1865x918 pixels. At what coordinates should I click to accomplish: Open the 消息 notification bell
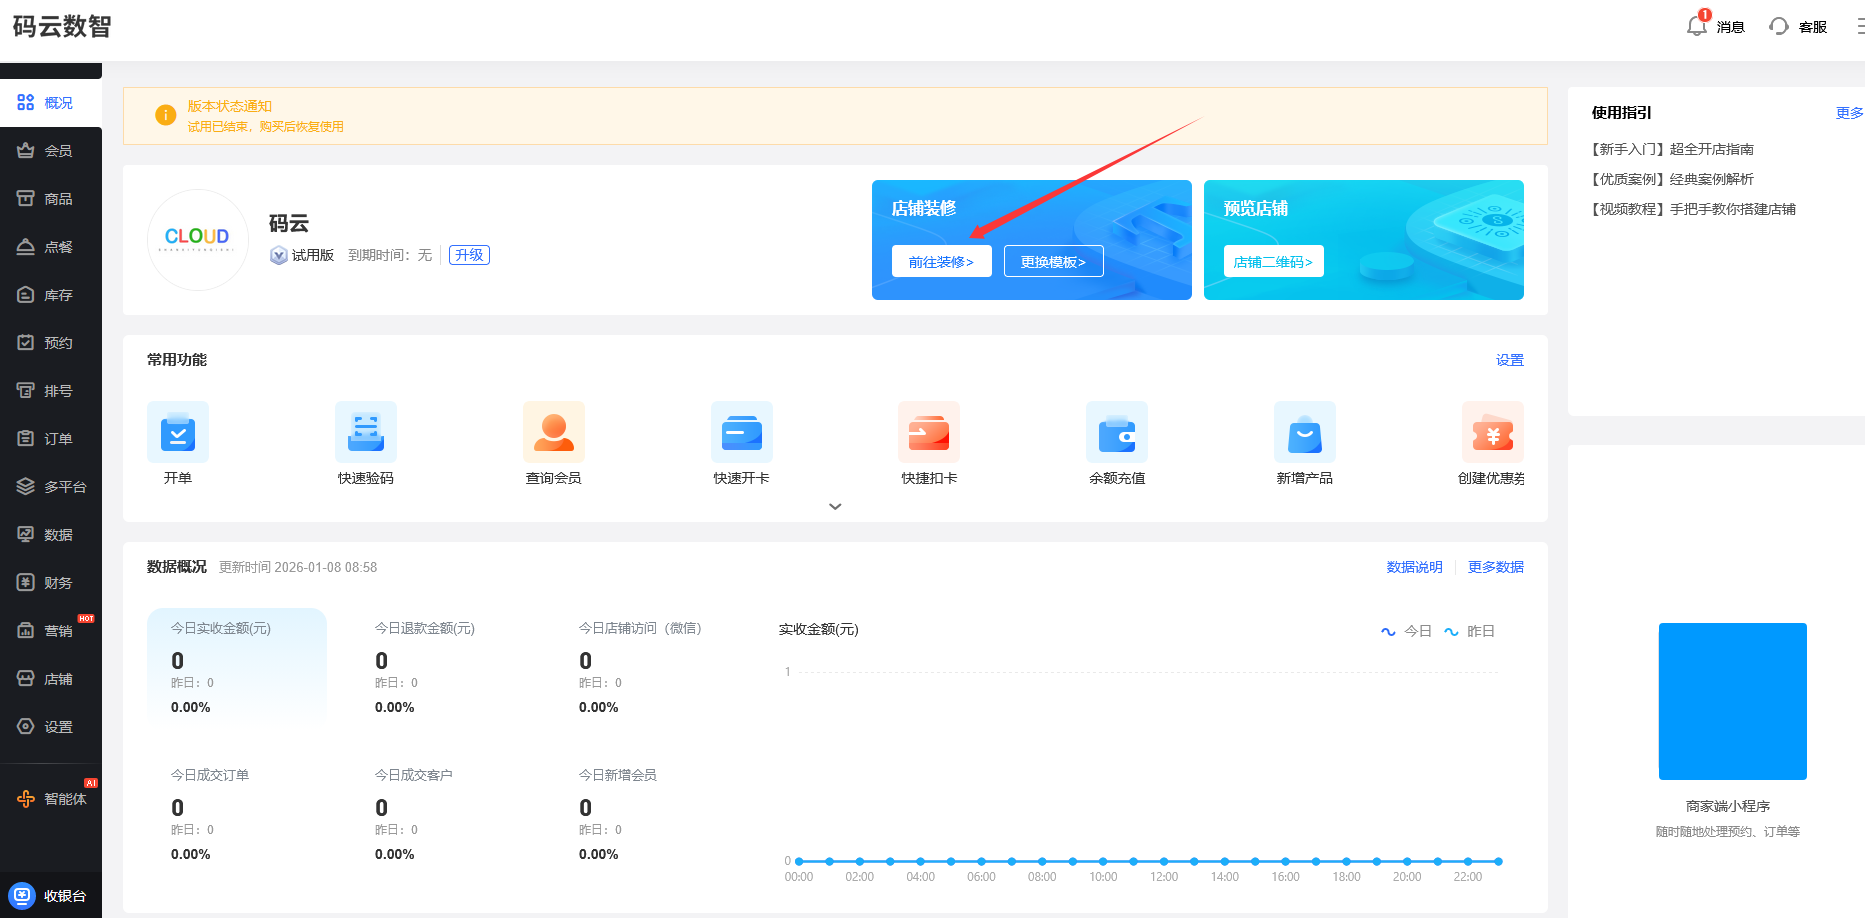pyautogui.click(x=1697, y=26)
